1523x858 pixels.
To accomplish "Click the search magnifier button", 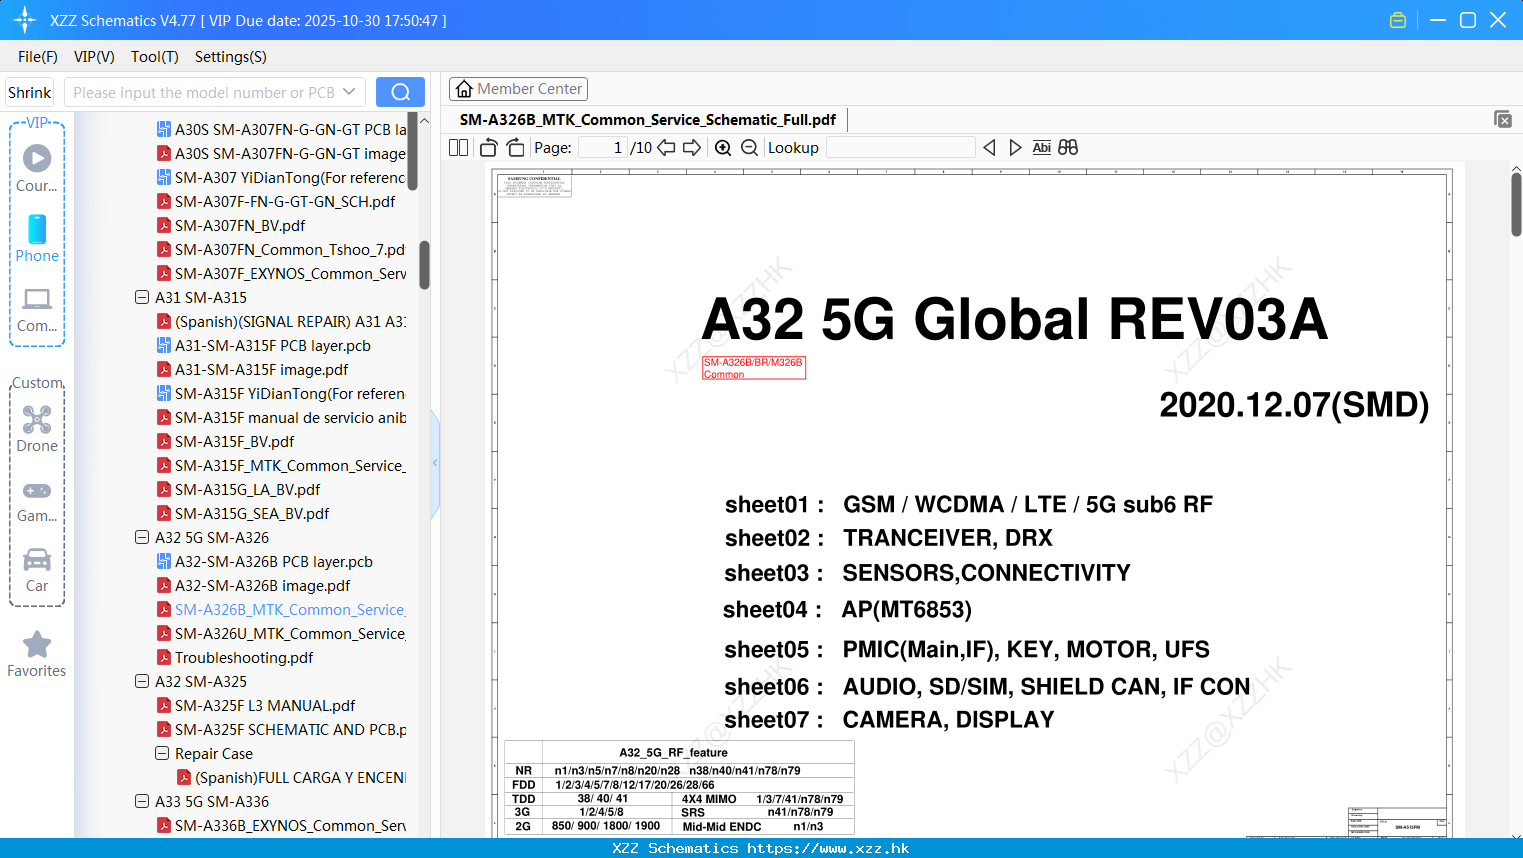I will [400, 92].
